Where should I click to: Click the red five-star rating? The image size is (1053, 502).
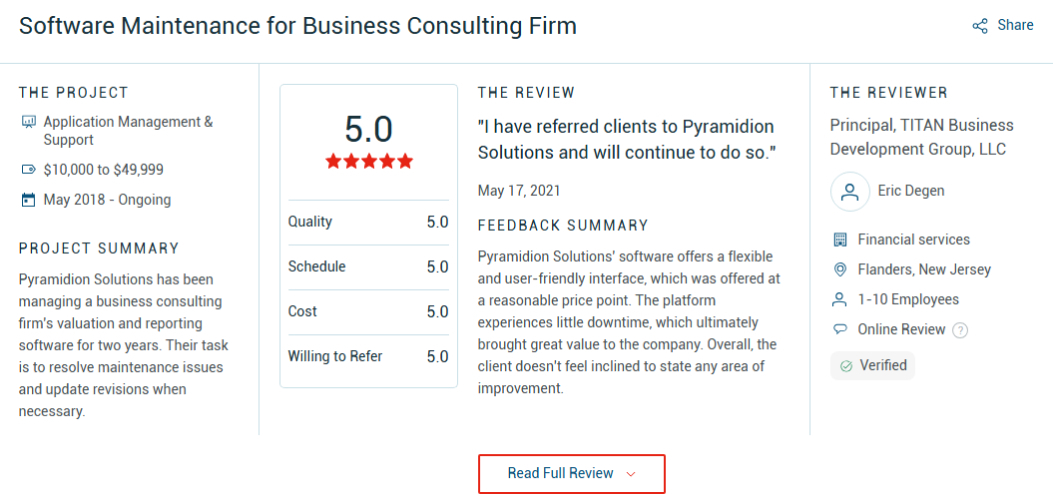click(x=368, y=161)
